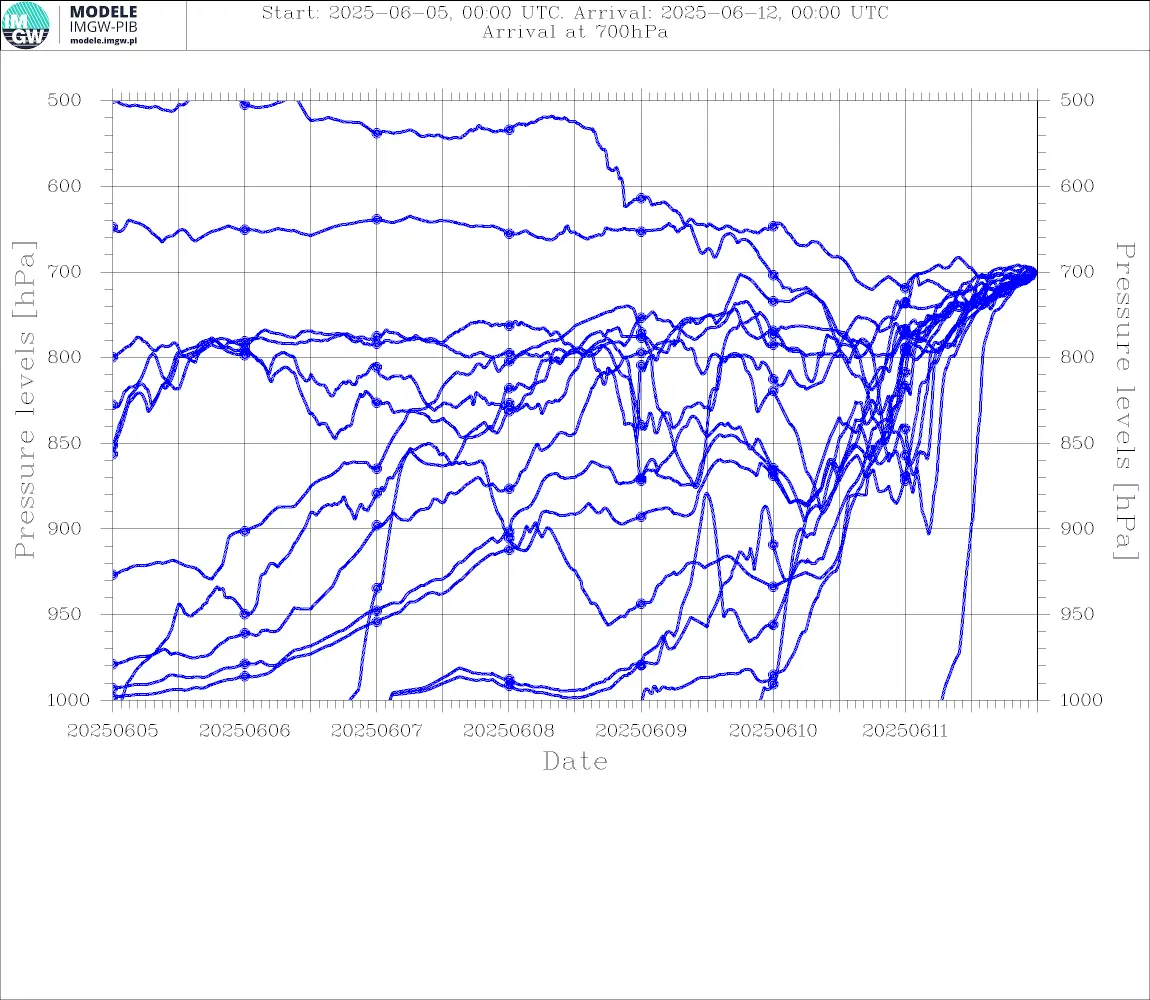Click the left axis 800 label
This screenshot has height=1000, width=1150.
(65, 357)
